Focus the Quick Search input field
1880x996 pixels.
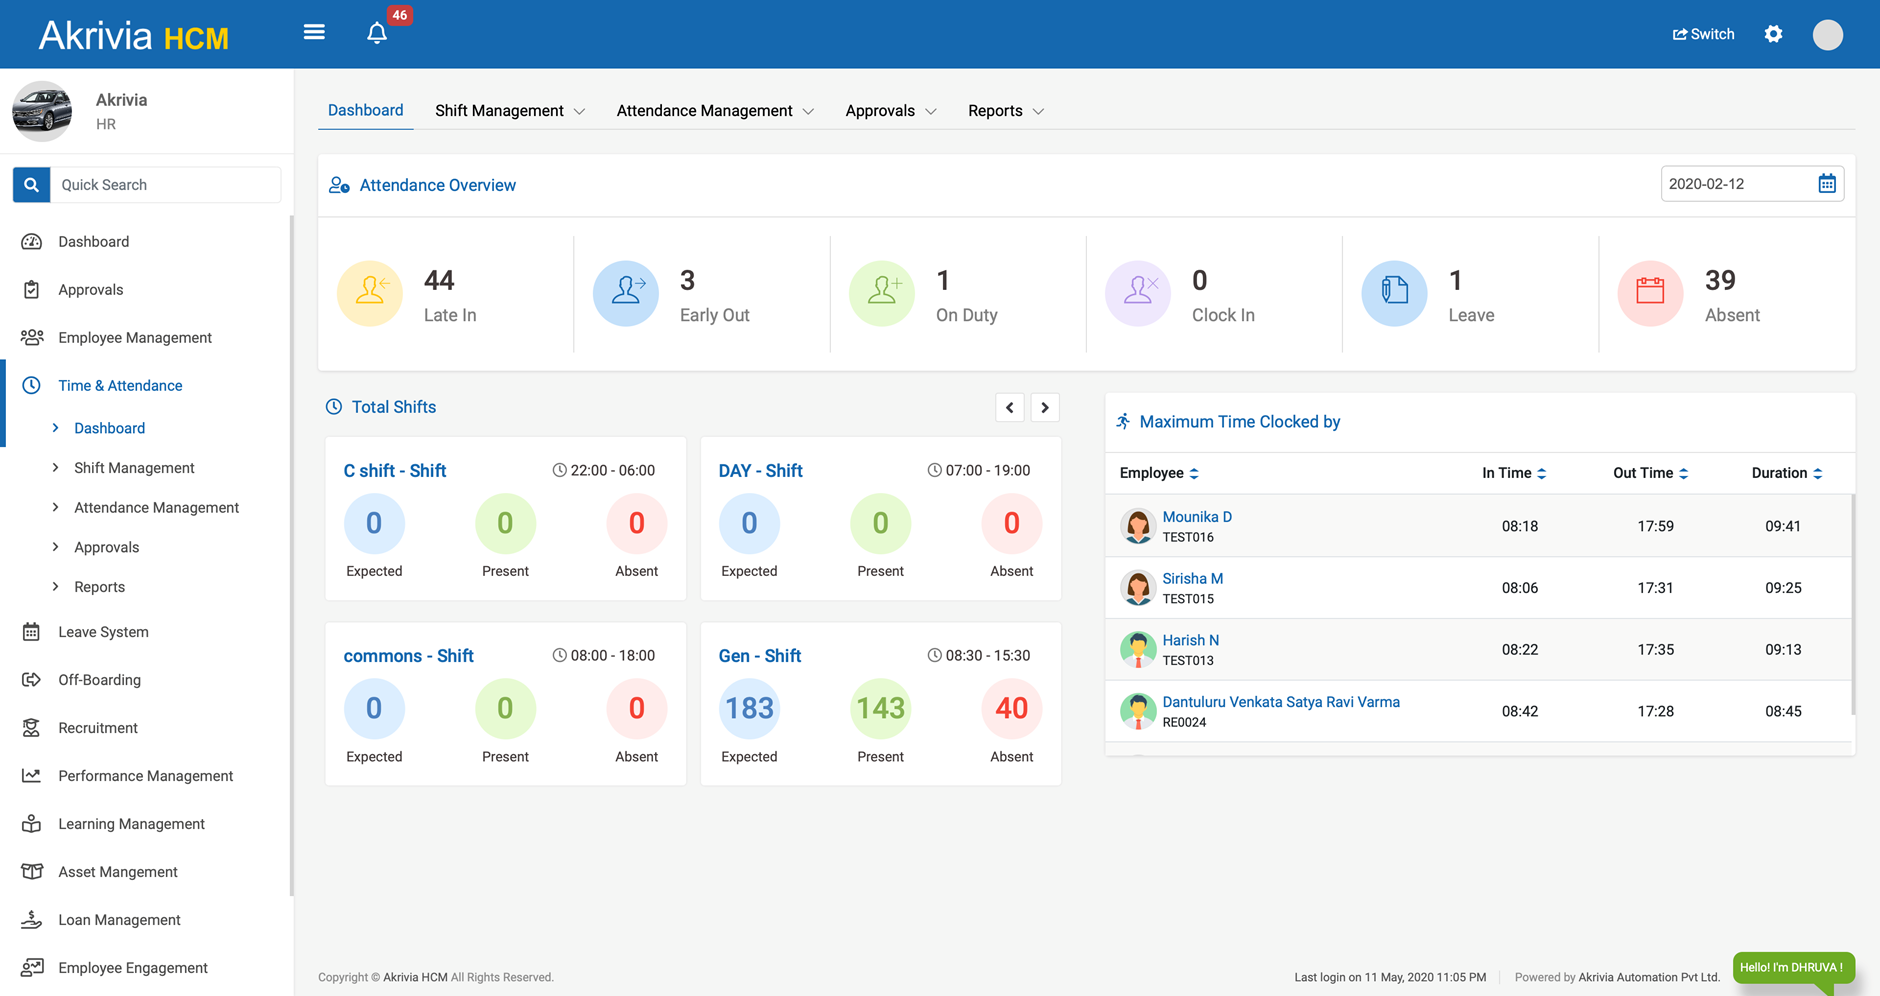pos(165,185)
